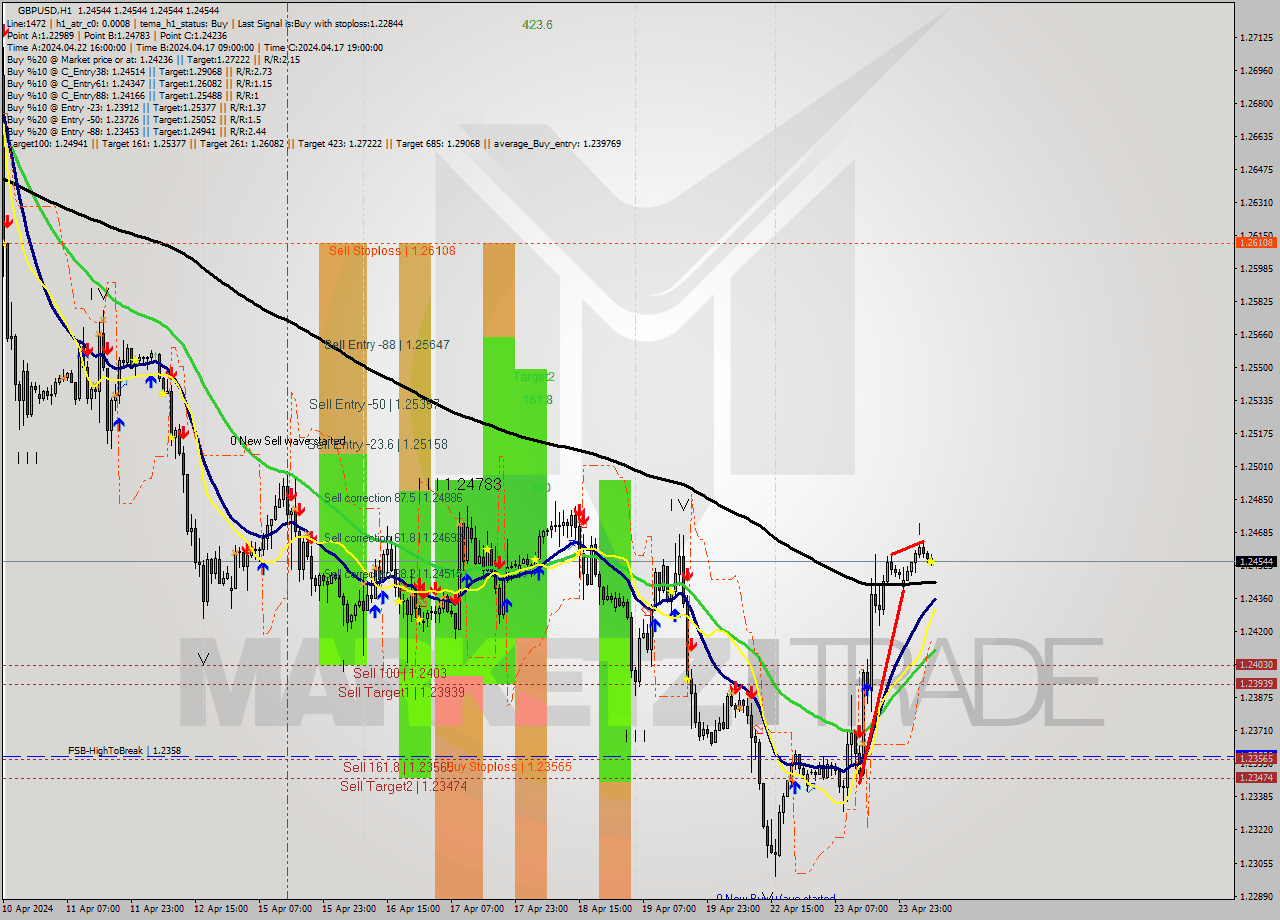Click the 1.25500 price scale value
This screenshot has height=920, width=1280.
tap(1255, 368)
